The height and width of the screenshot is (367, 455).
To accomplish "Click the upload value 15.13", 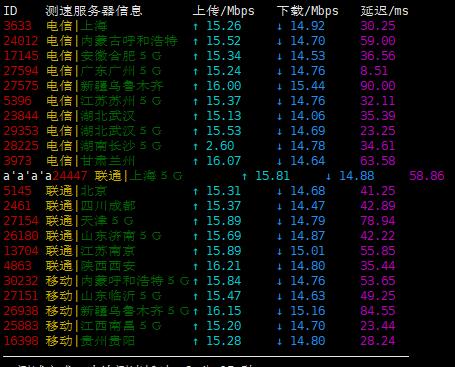I will 224,116.
